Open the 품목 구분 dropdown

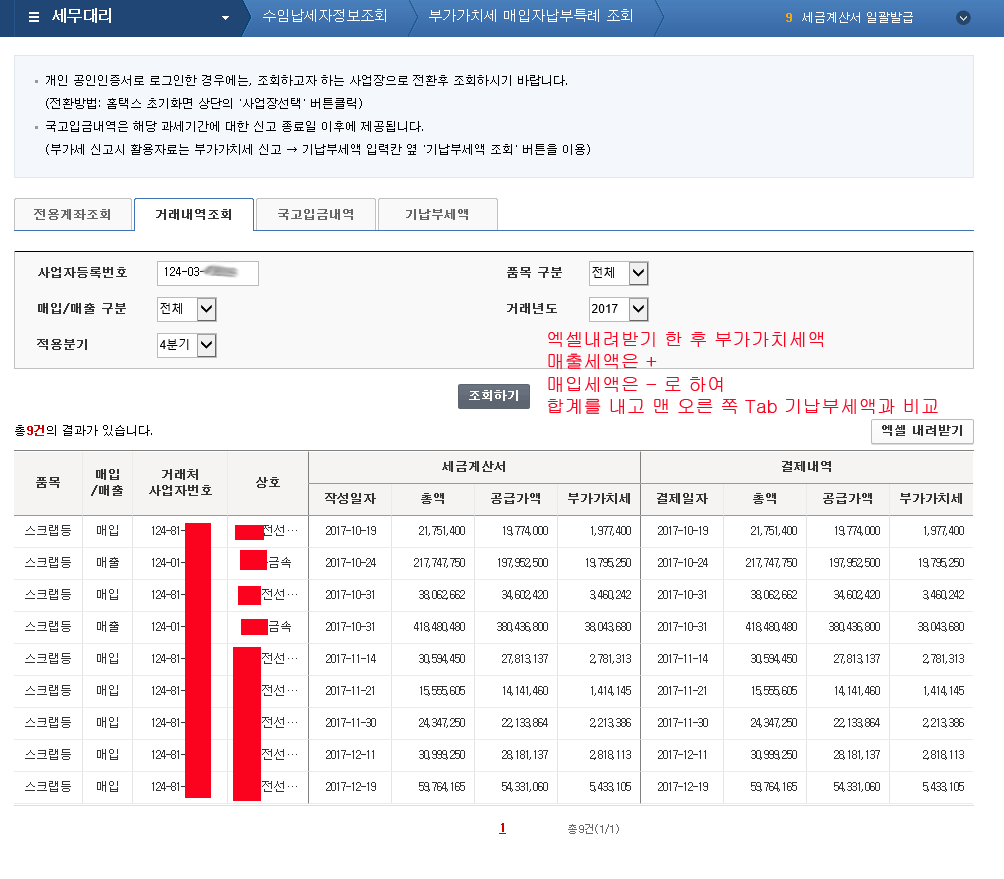click(x=618, y=273)
